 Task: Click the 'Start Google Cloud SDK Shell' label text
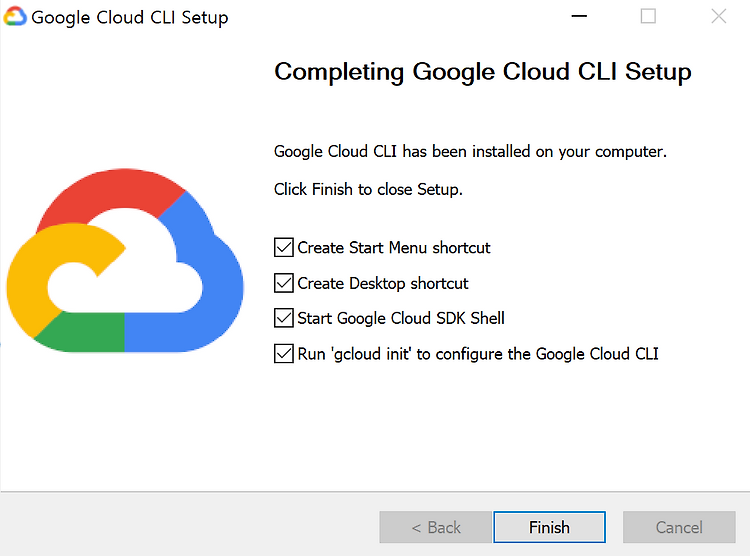coord(401,318)
